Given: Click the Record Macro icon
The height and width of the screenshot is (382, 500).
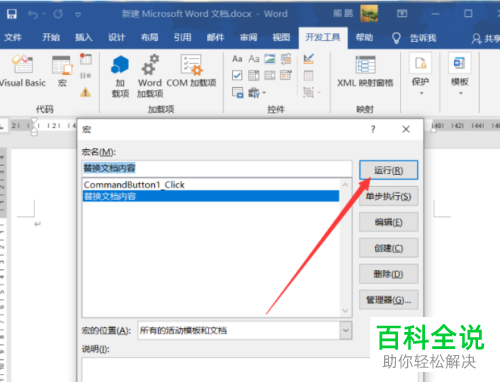Looking at the screenshot, I should 86,59.
